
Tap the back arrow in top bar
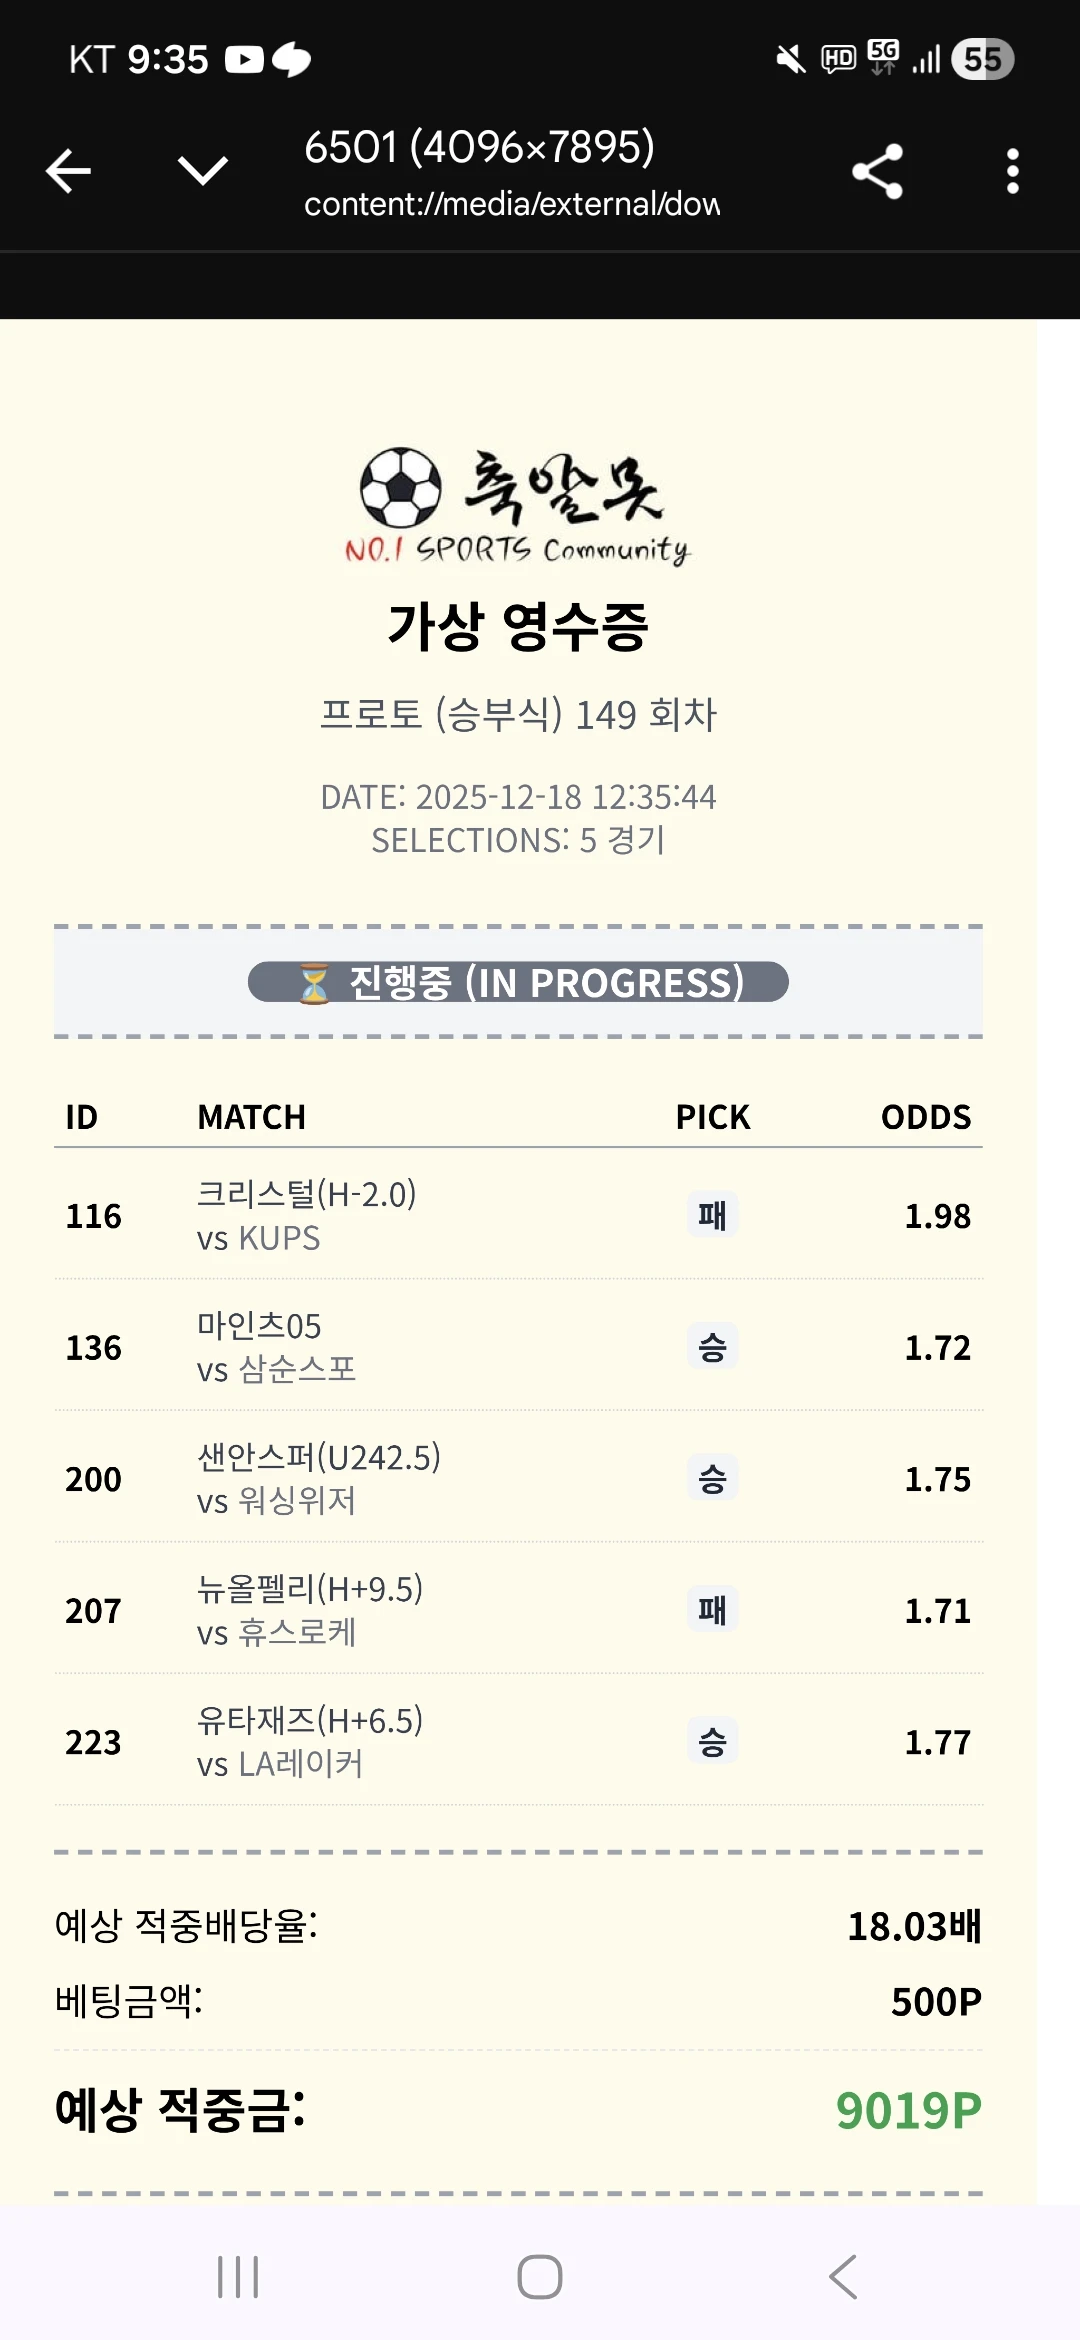click(x=68, y=171)
